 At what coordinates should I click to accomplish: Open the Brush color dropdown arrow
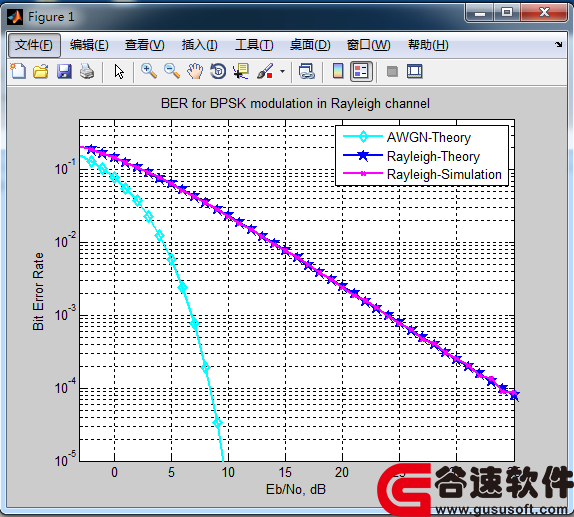[282, 71]
